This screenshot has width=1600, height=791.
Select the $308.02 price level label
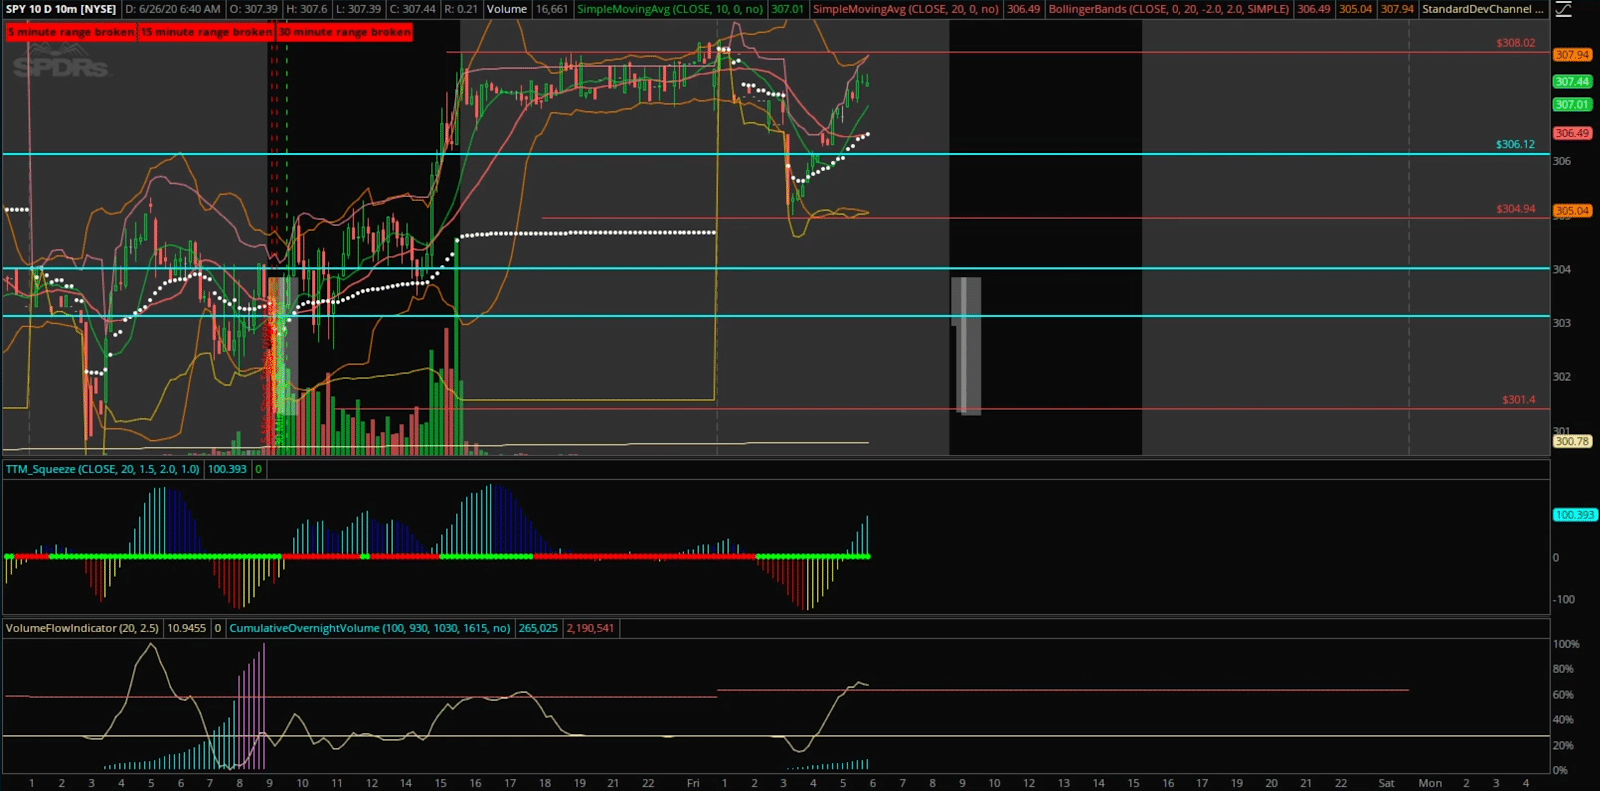tap(1515, 43)
